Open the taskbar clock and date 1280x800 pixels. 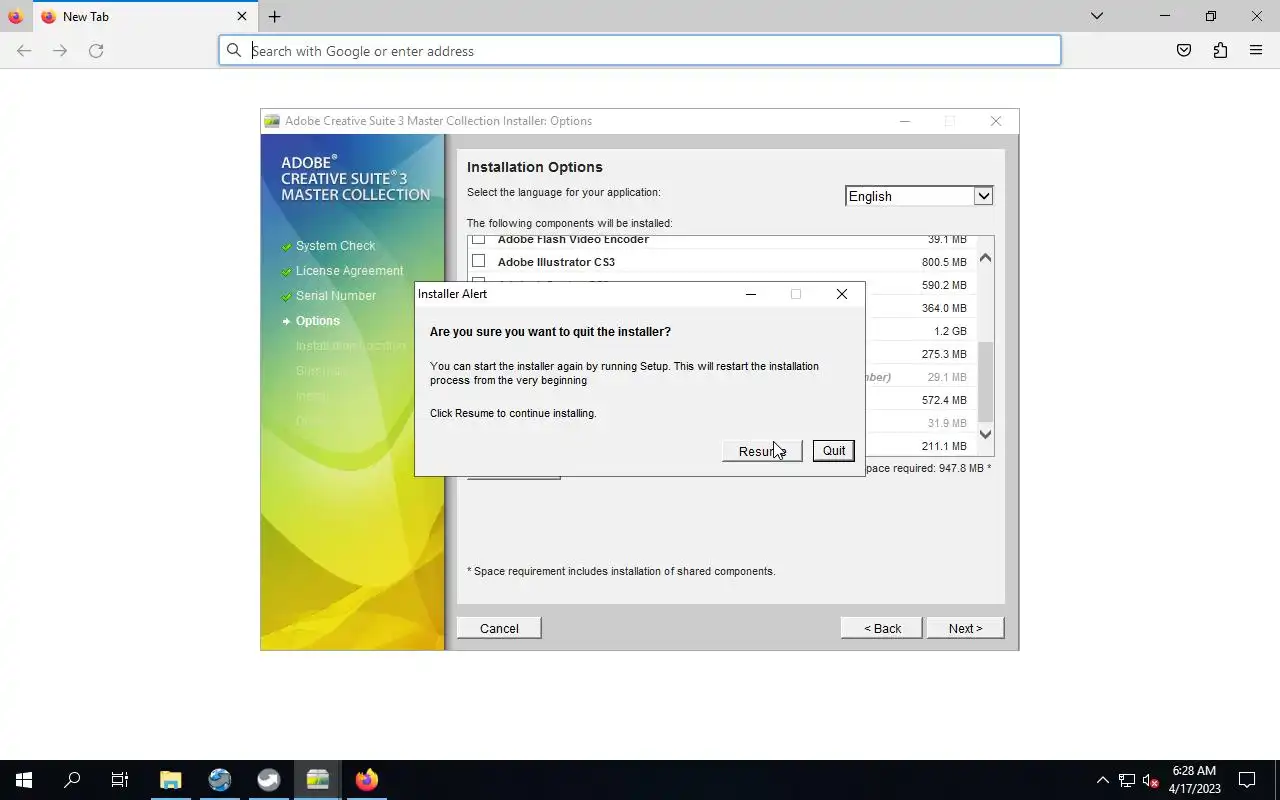1194,780
